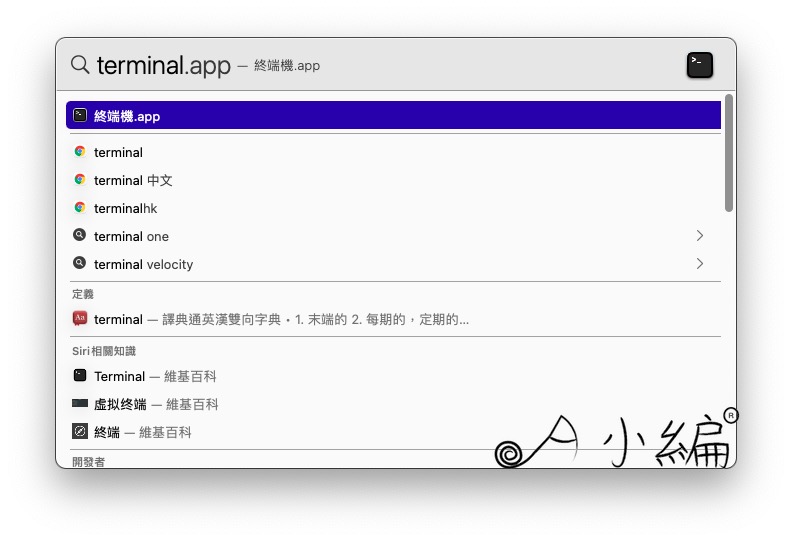
Task: Open "終端 — 維基百科" result
Action: pos(393,432)
